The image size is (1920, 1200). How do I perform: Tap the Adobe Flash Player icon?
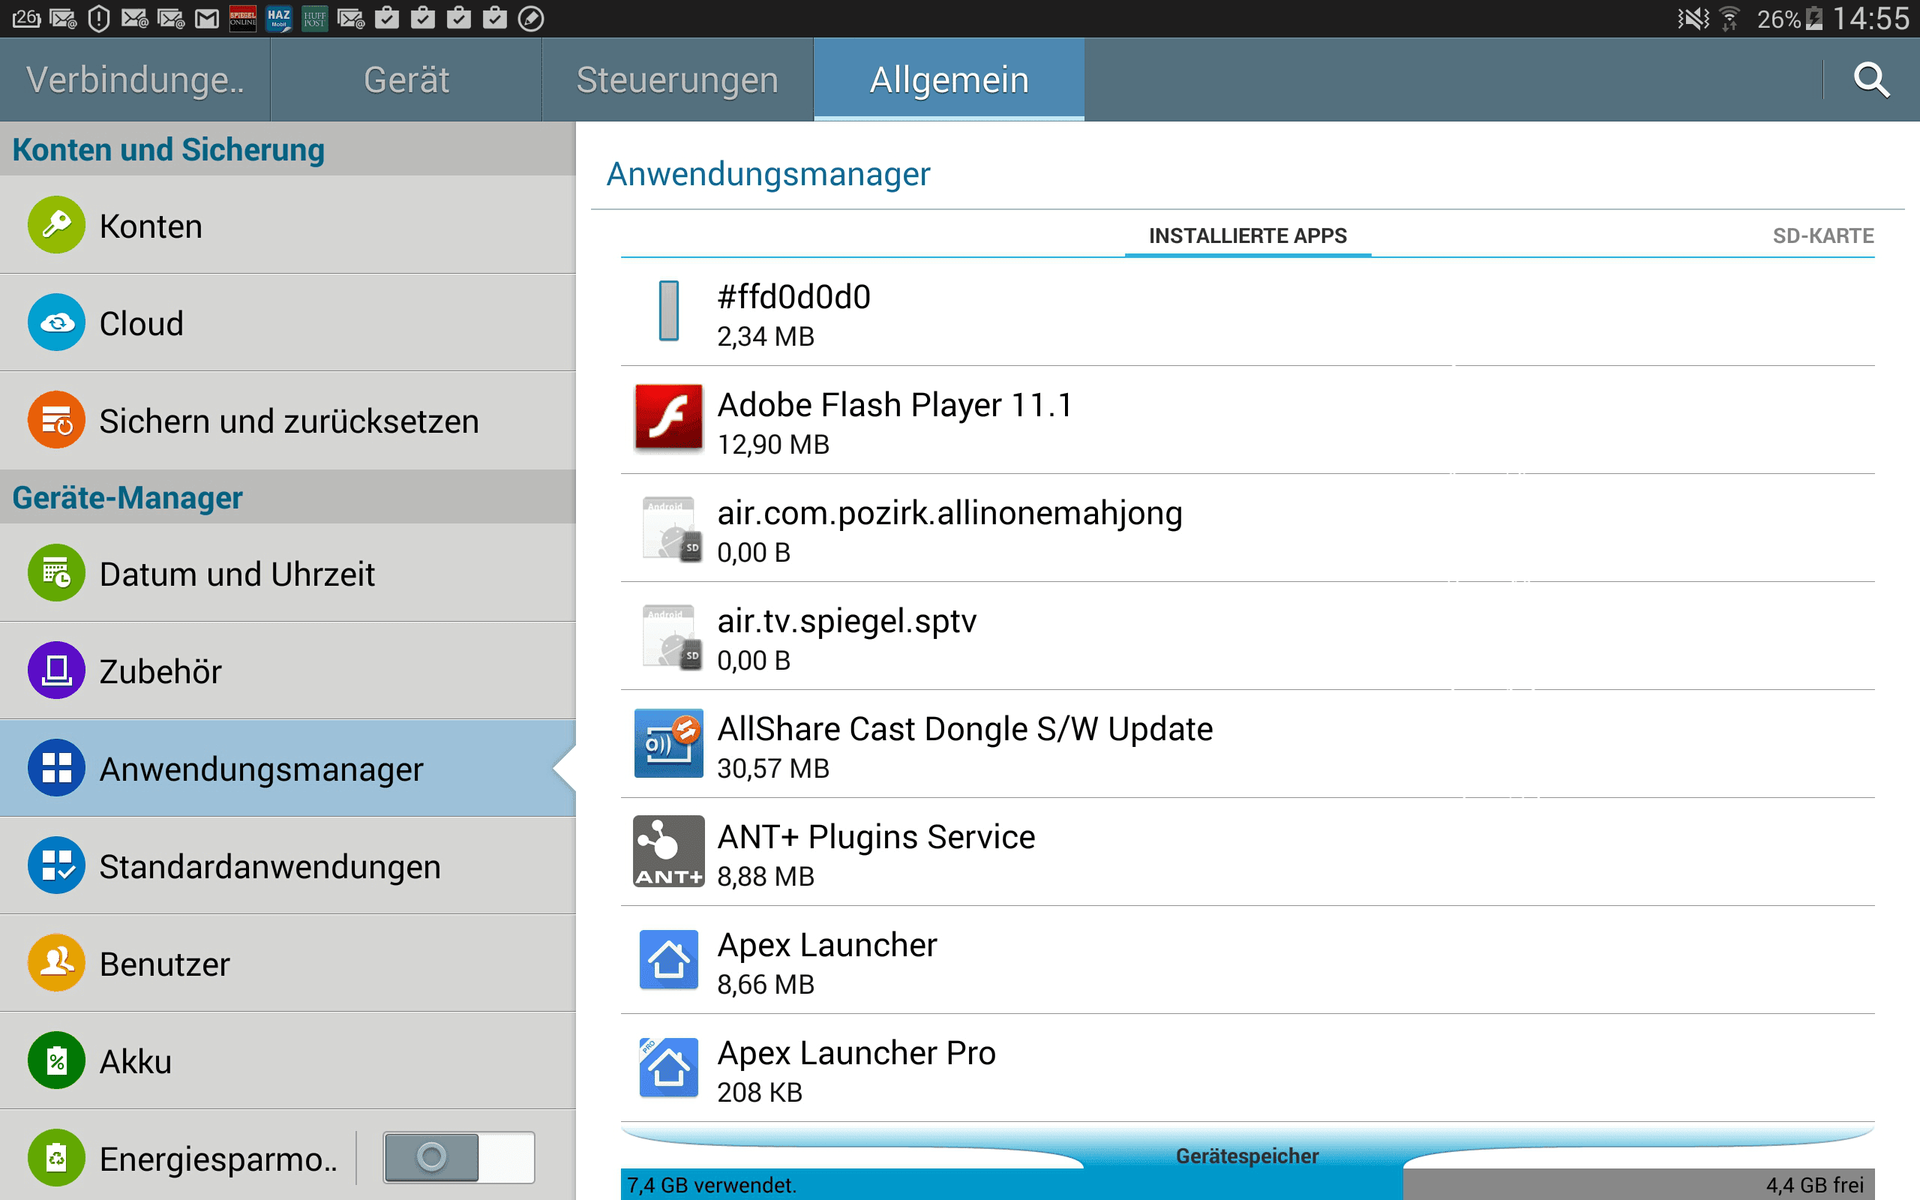tap(668, 418)
